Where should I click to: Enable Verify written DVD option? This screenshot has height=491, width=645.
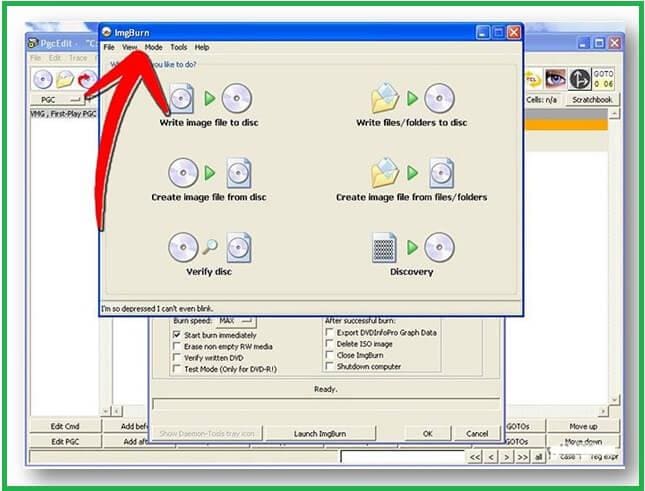(177, 357)
